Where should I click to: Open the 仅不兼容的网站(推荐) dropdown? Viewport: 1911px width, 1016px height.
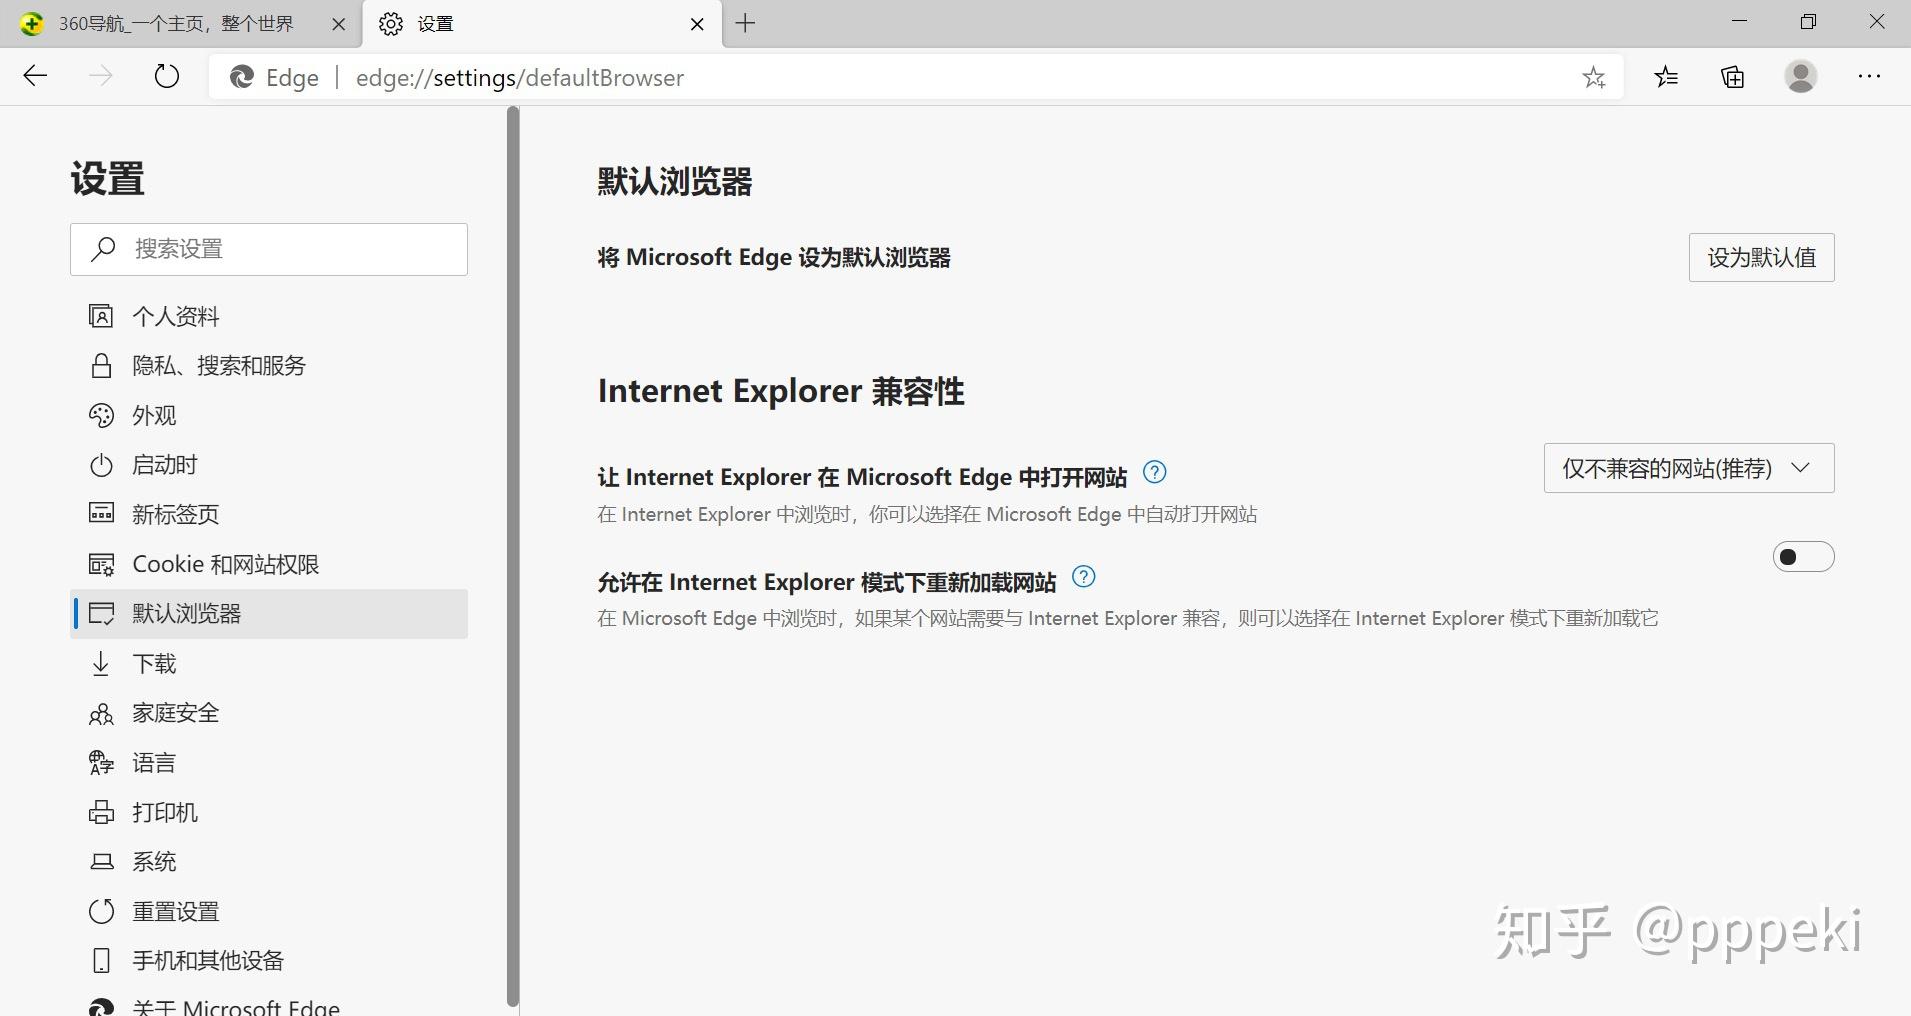(x=1687, y=467)
